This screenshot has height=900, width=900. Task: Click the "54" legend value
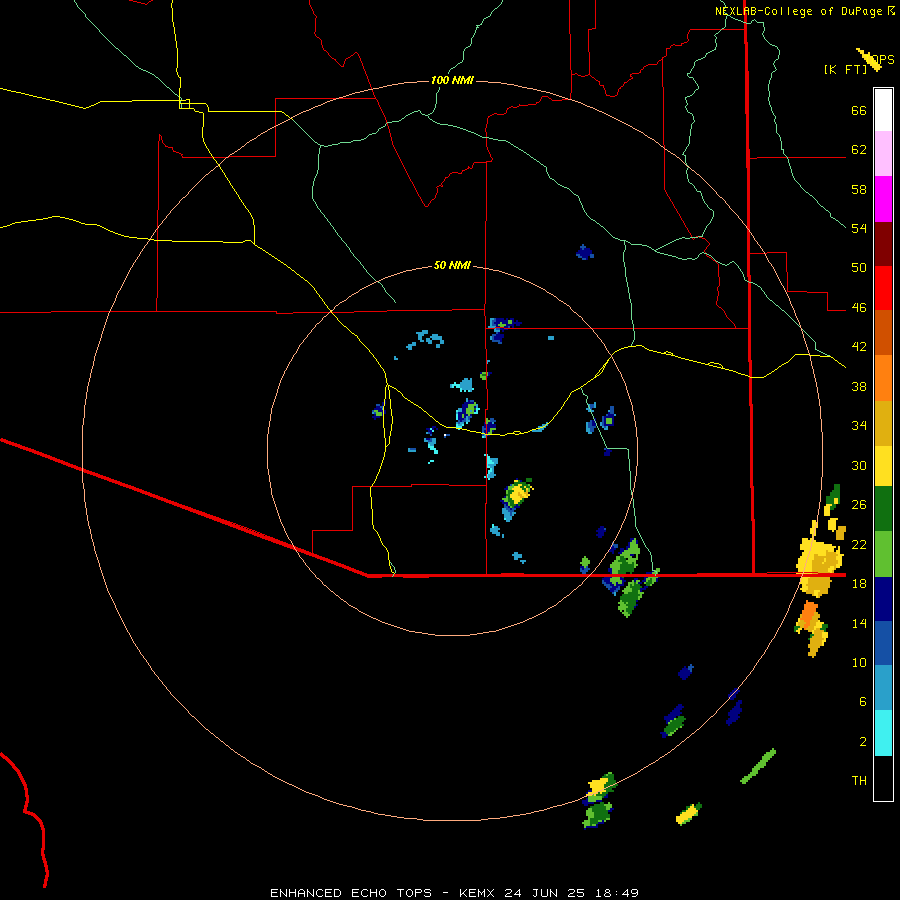point(859,228)
